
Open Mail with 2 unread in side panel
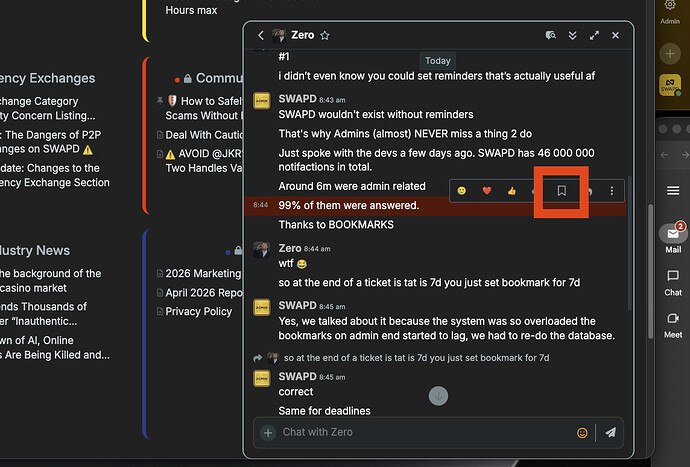(673, 238)
